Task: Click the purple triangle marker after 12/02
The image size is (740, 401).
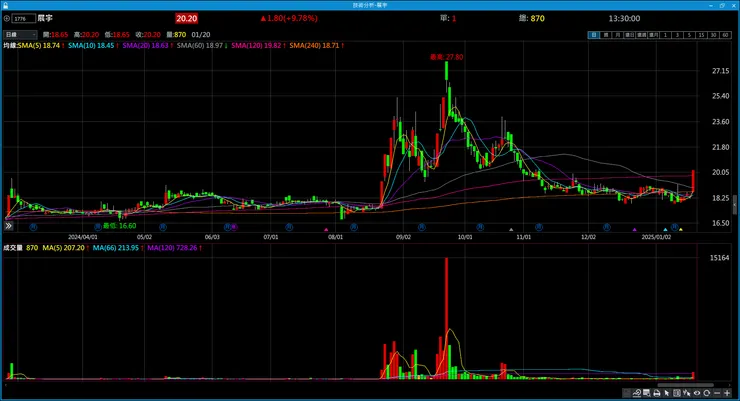Action: 635,230
